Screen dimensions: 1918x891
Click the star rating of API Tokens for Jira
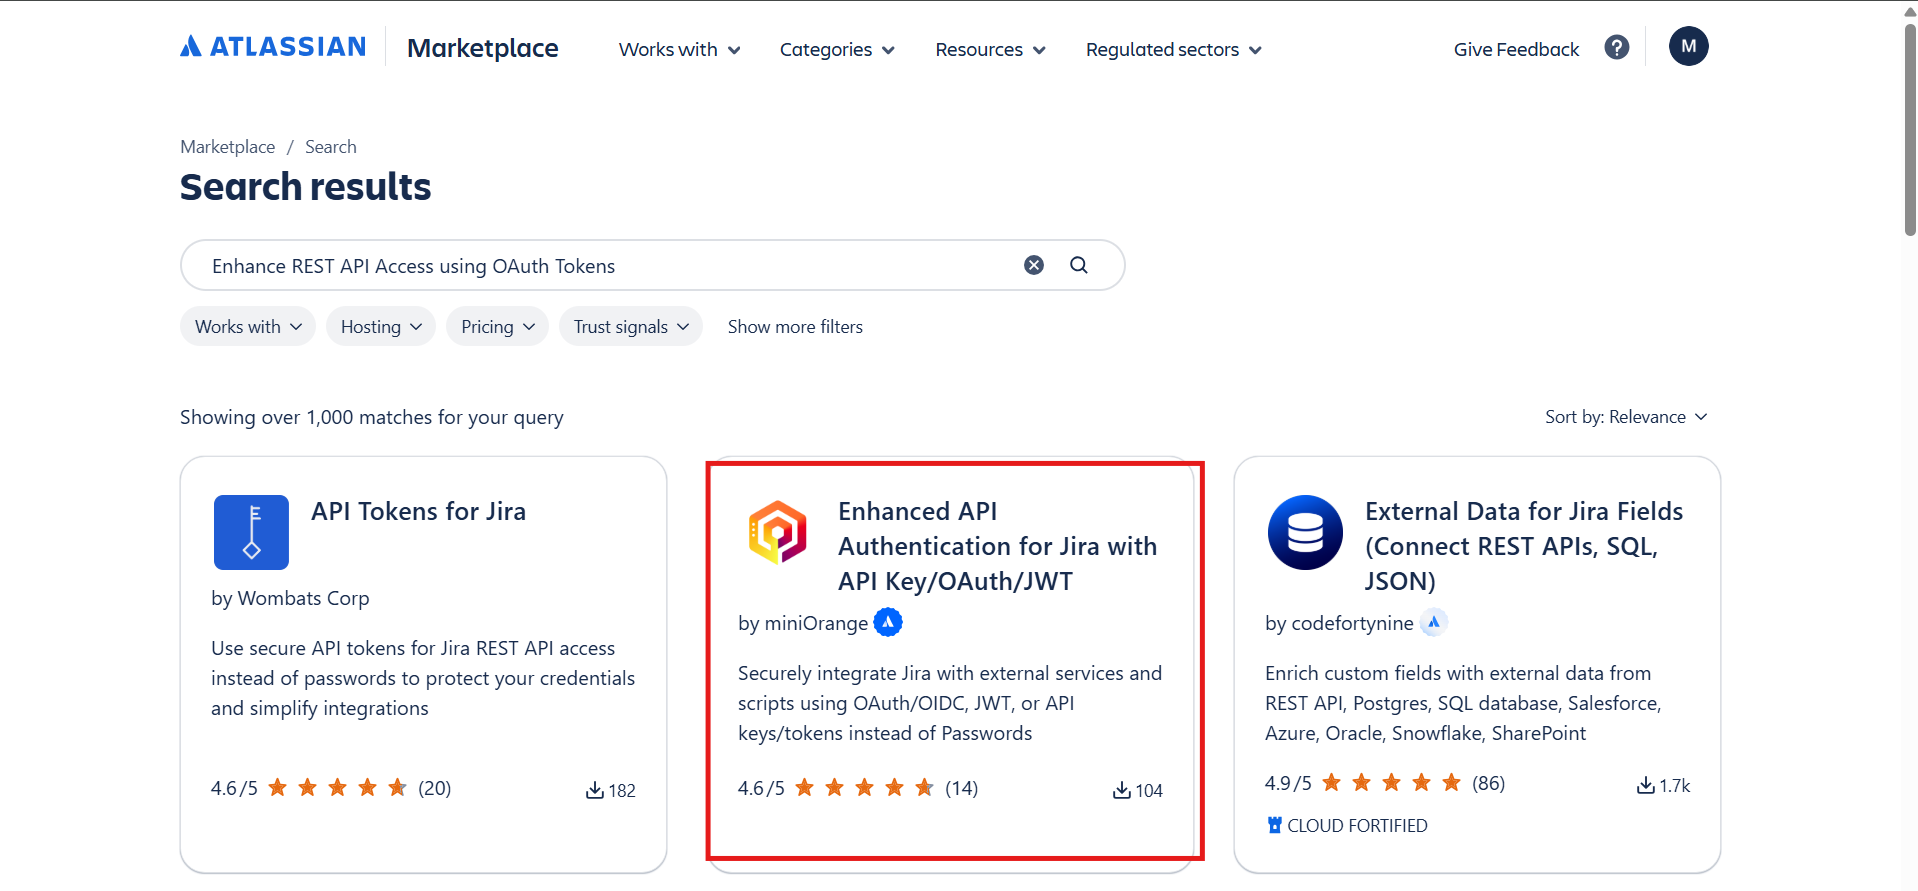pos(337,788)
